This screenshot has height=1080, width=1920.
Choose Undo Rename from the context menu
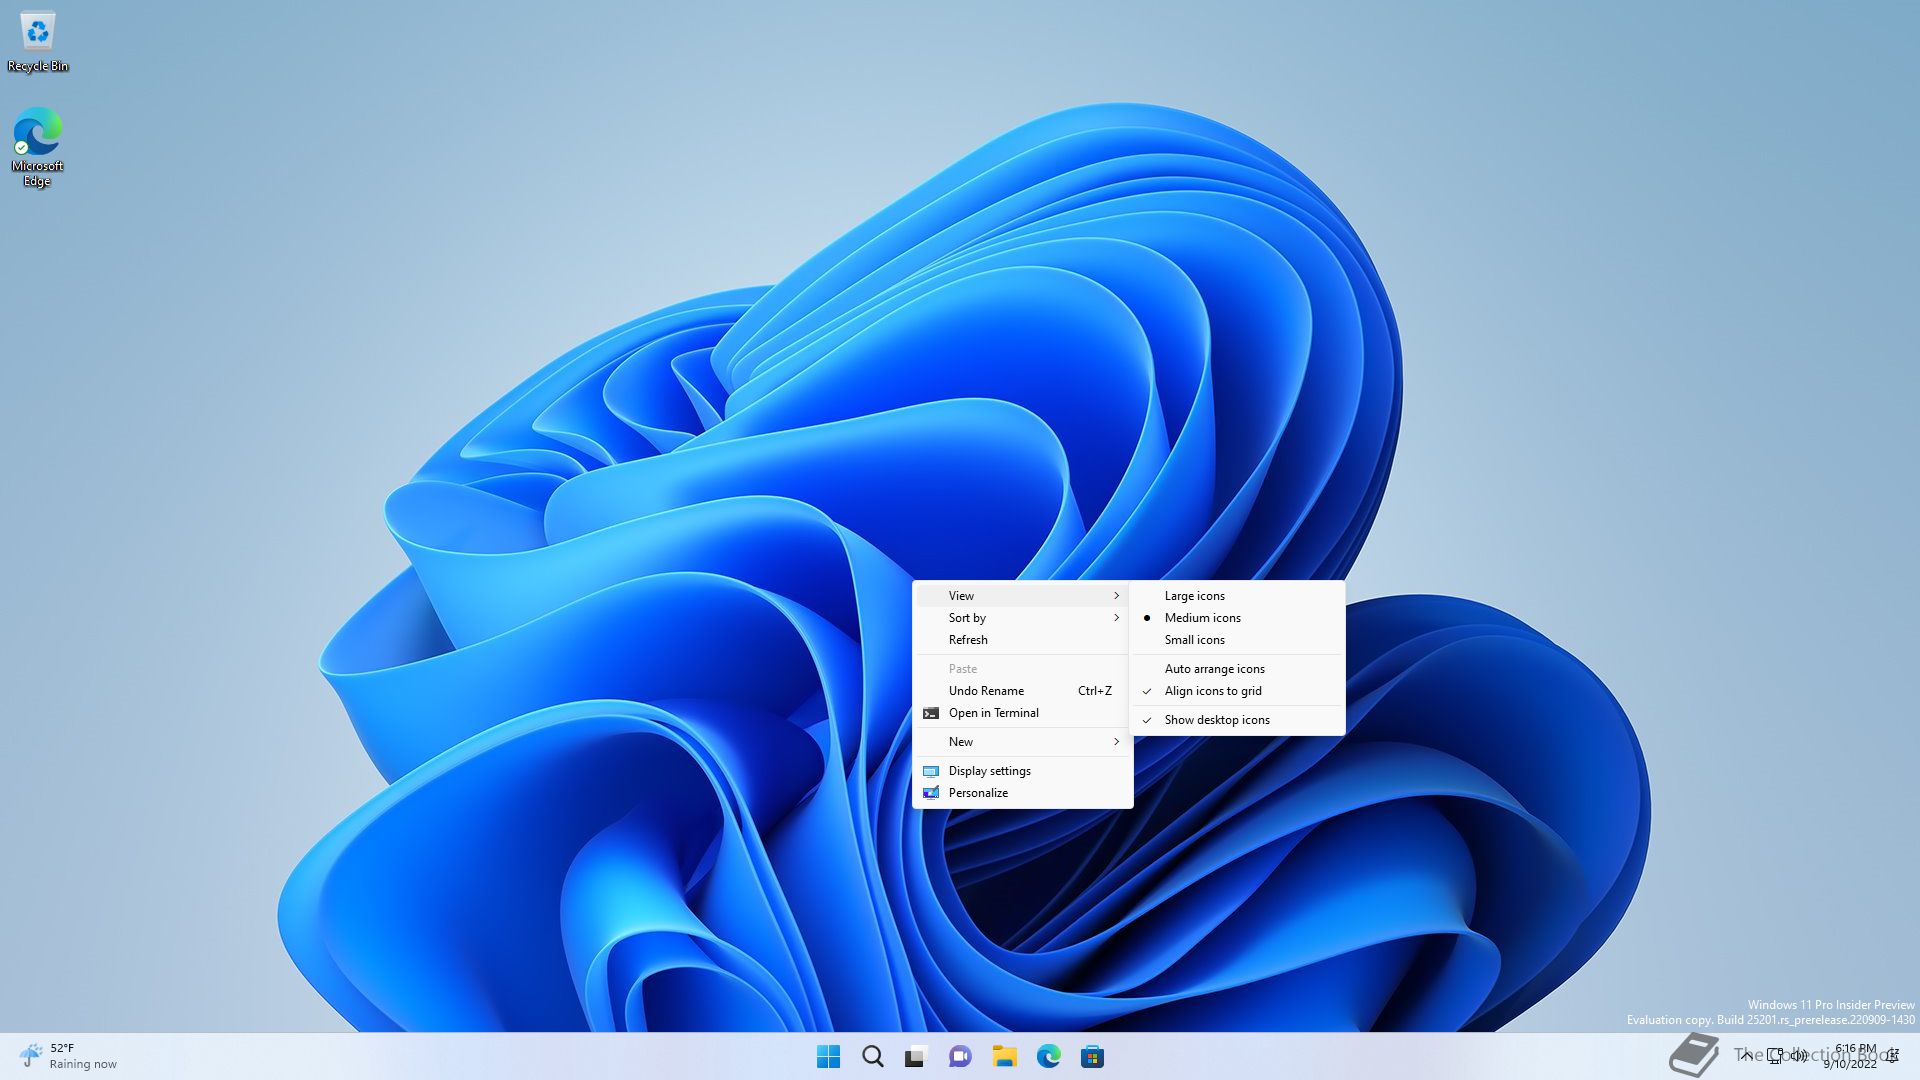click(x=1022, y=691)
